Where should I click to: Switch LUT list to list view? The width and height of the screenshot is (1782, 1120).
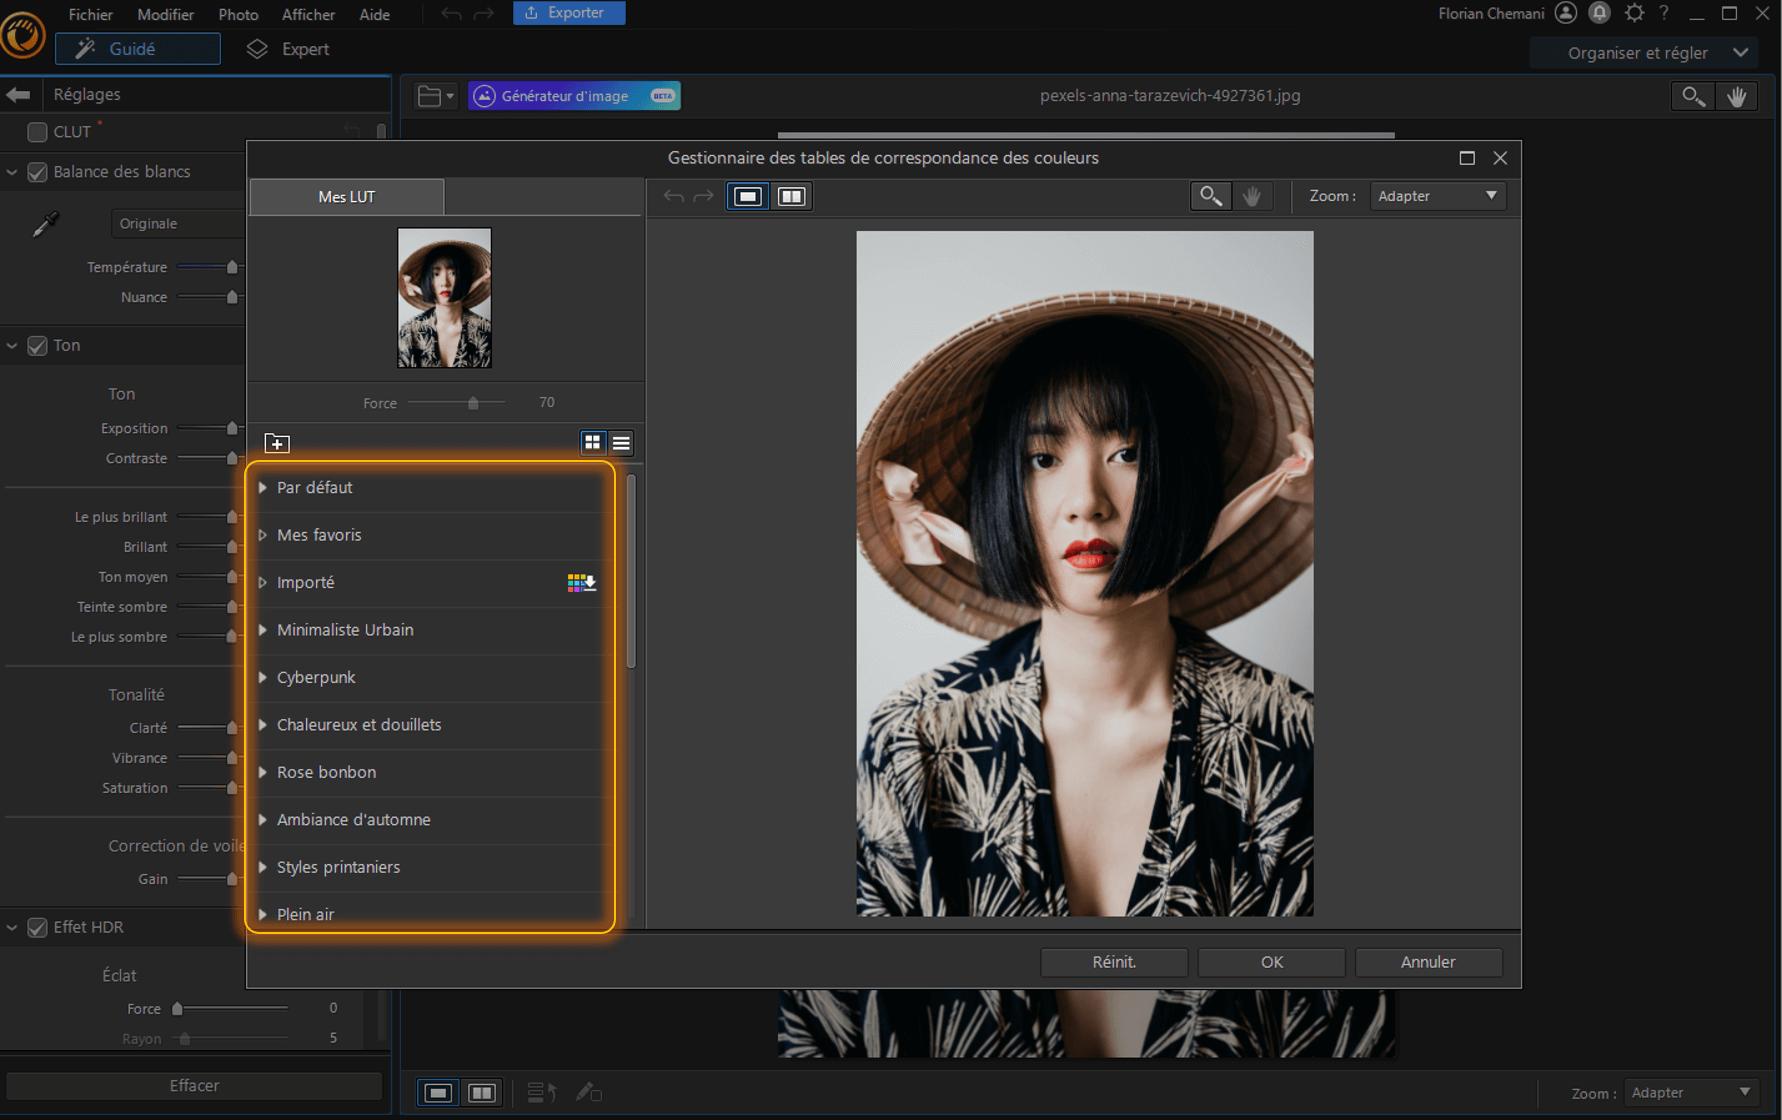(621, 443)
